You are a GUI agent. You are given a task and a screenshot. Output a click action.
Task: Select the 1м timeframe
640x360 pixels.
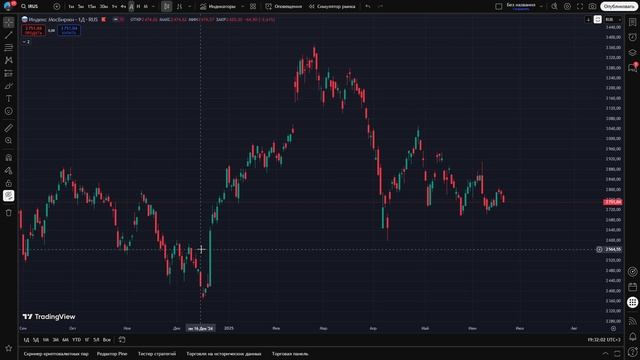click(x=71, y=7)
